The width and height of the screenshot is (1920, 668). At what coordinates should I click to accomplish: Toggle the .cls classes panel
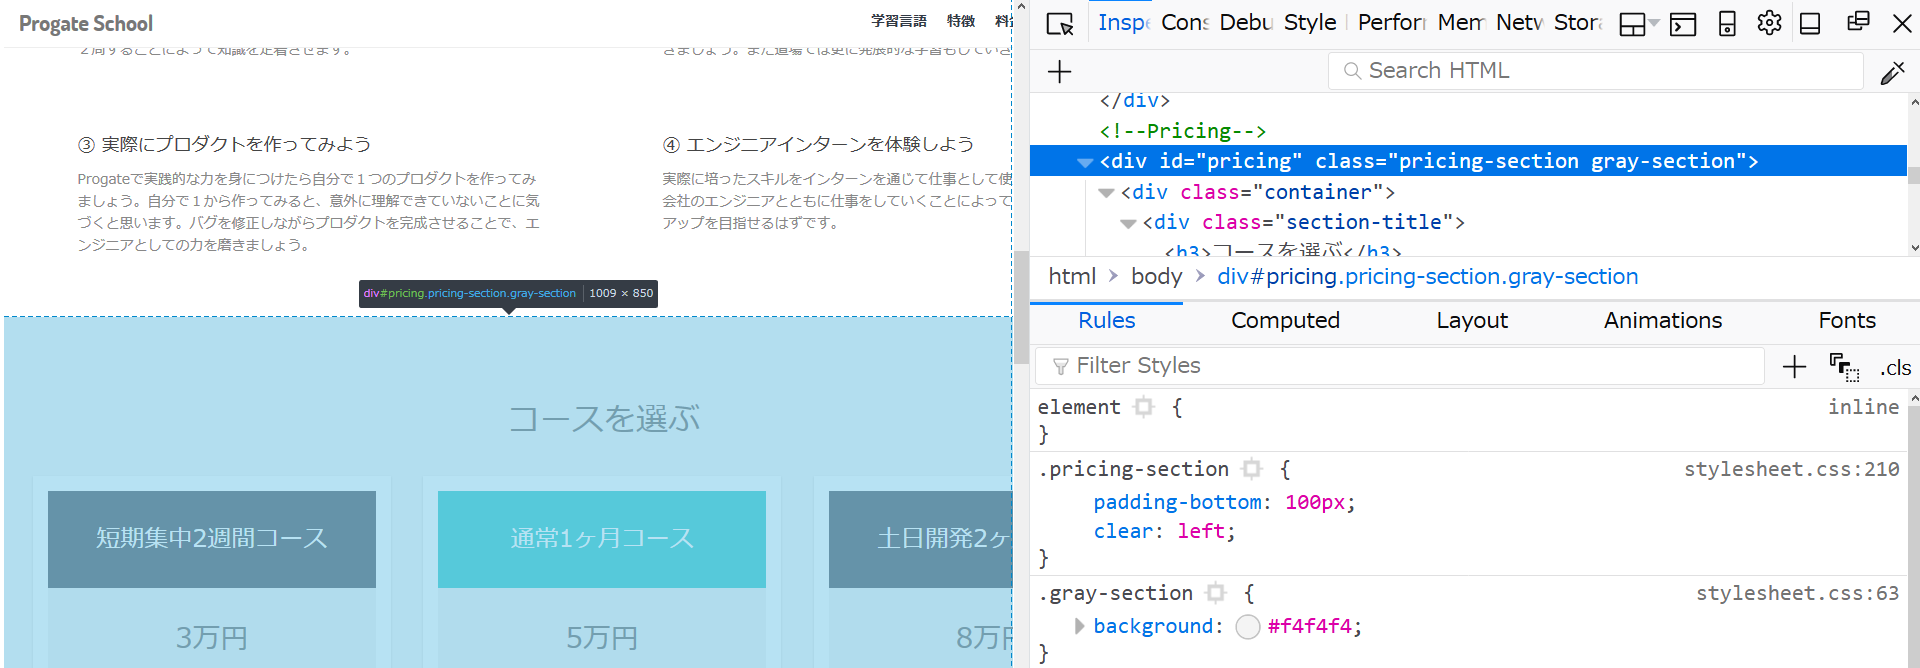pos(1895,367)
